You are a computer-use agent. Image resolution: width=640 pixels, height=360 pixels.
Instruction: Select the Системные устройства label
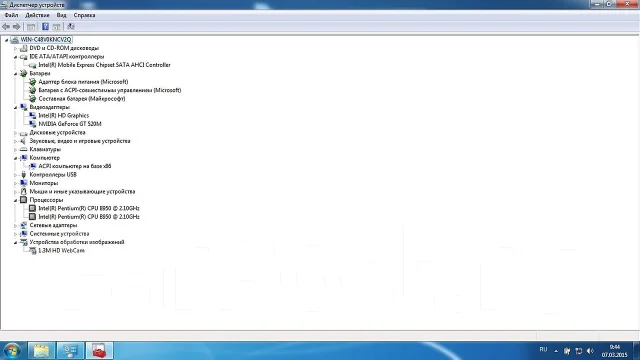pos(59,234)
